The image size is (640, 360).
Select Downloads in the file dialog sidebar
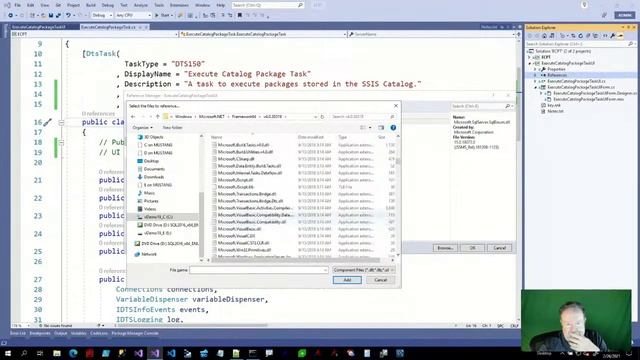coord(153,177)
